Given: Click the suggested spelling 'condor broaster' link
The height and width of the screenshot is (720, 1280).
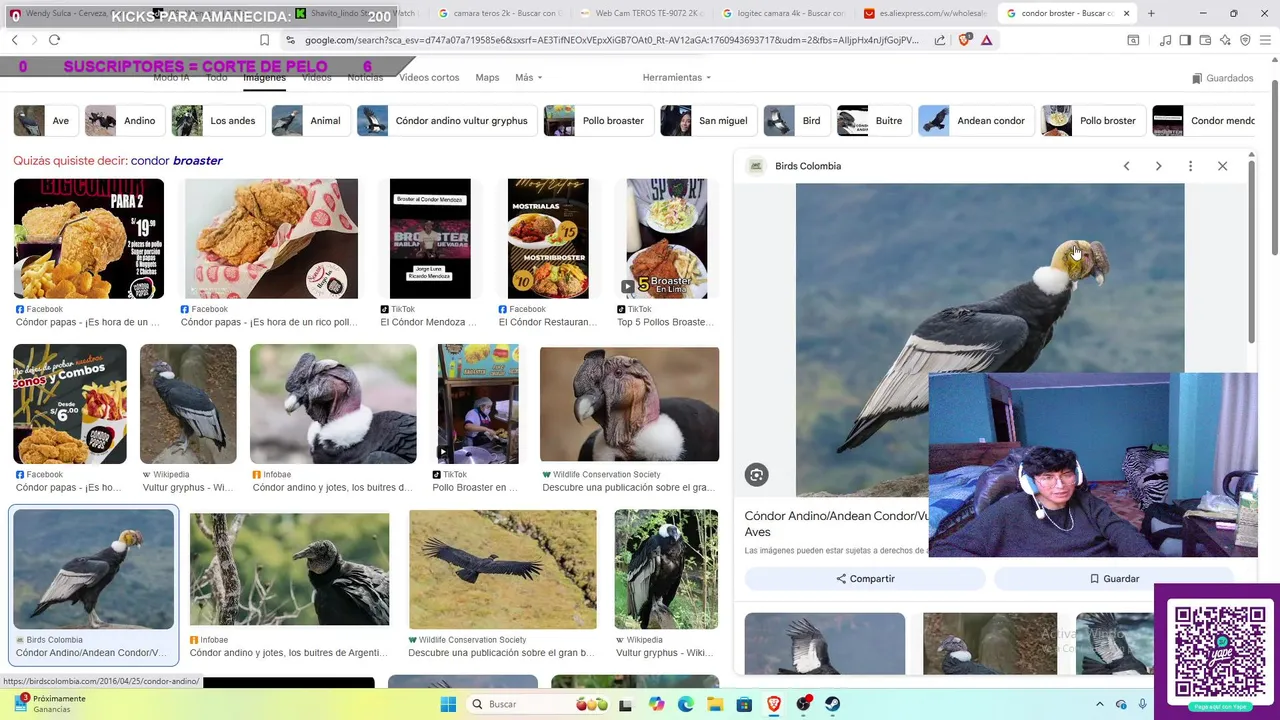Looking at the screenshot, I should pyautogui.click(x=176, y=161).
